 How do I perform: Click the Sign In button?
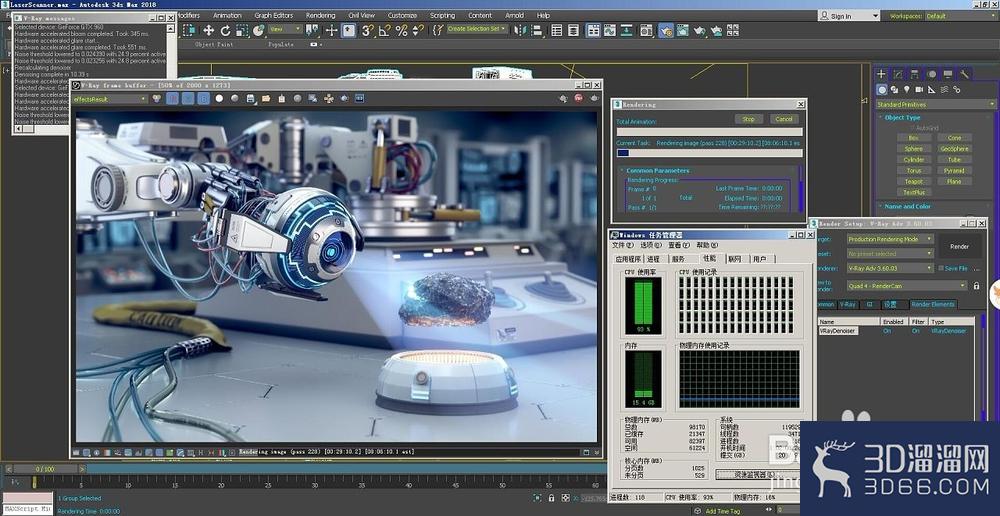[849, 16]
